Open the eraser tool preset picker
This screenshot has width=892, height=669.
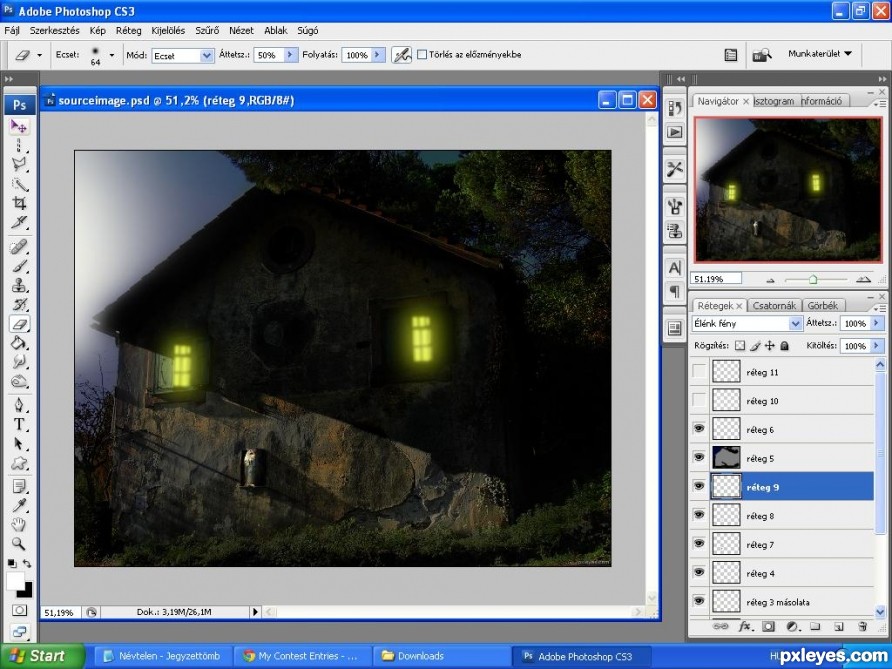(39, 55)
